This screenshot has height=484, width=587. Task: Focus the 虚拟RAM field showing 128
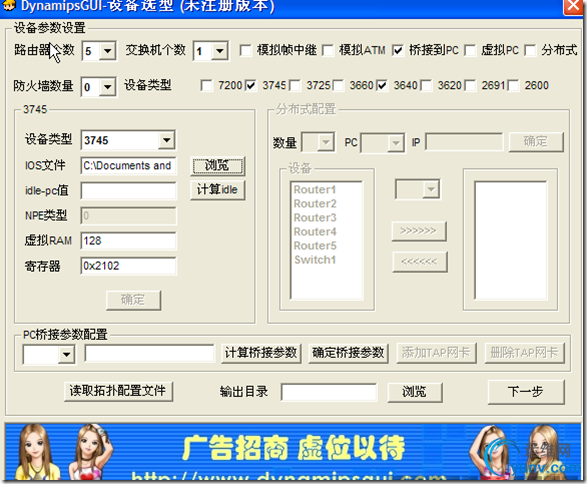click(x=128, y=241)
